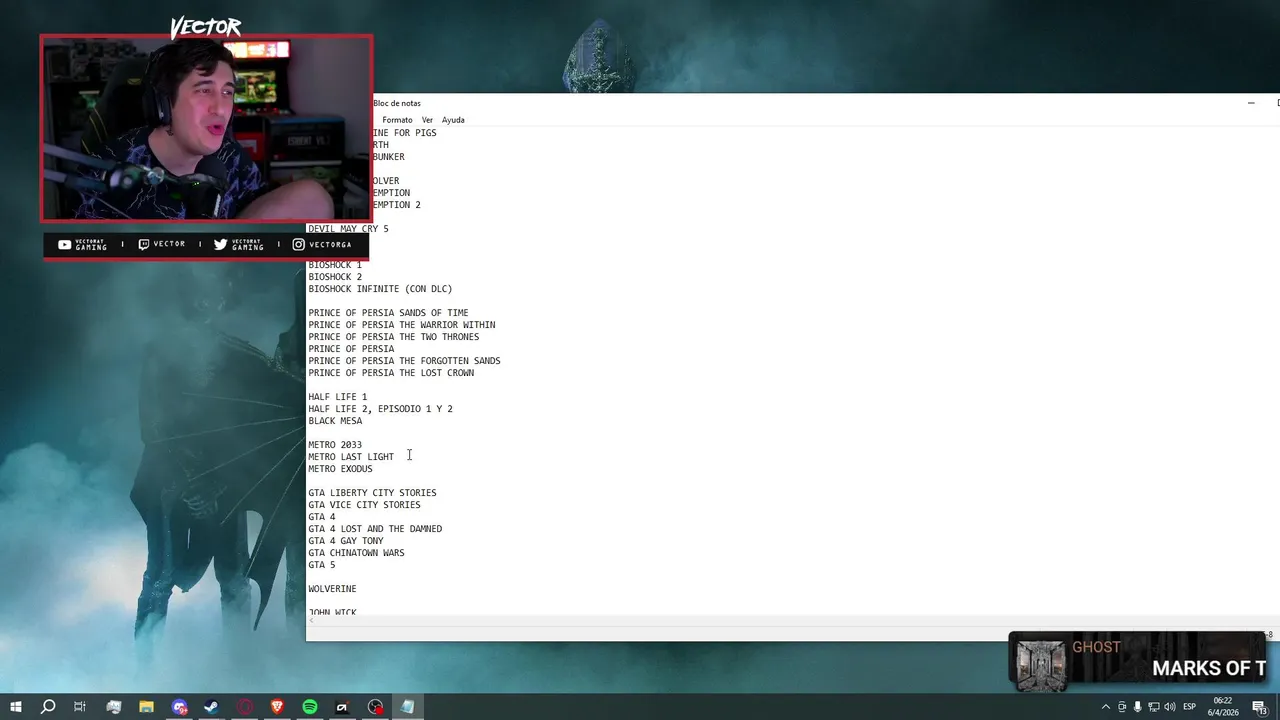1280x720 pixels.
Task: Click the line HALF LIFE 1
Action: coord(337,397)
